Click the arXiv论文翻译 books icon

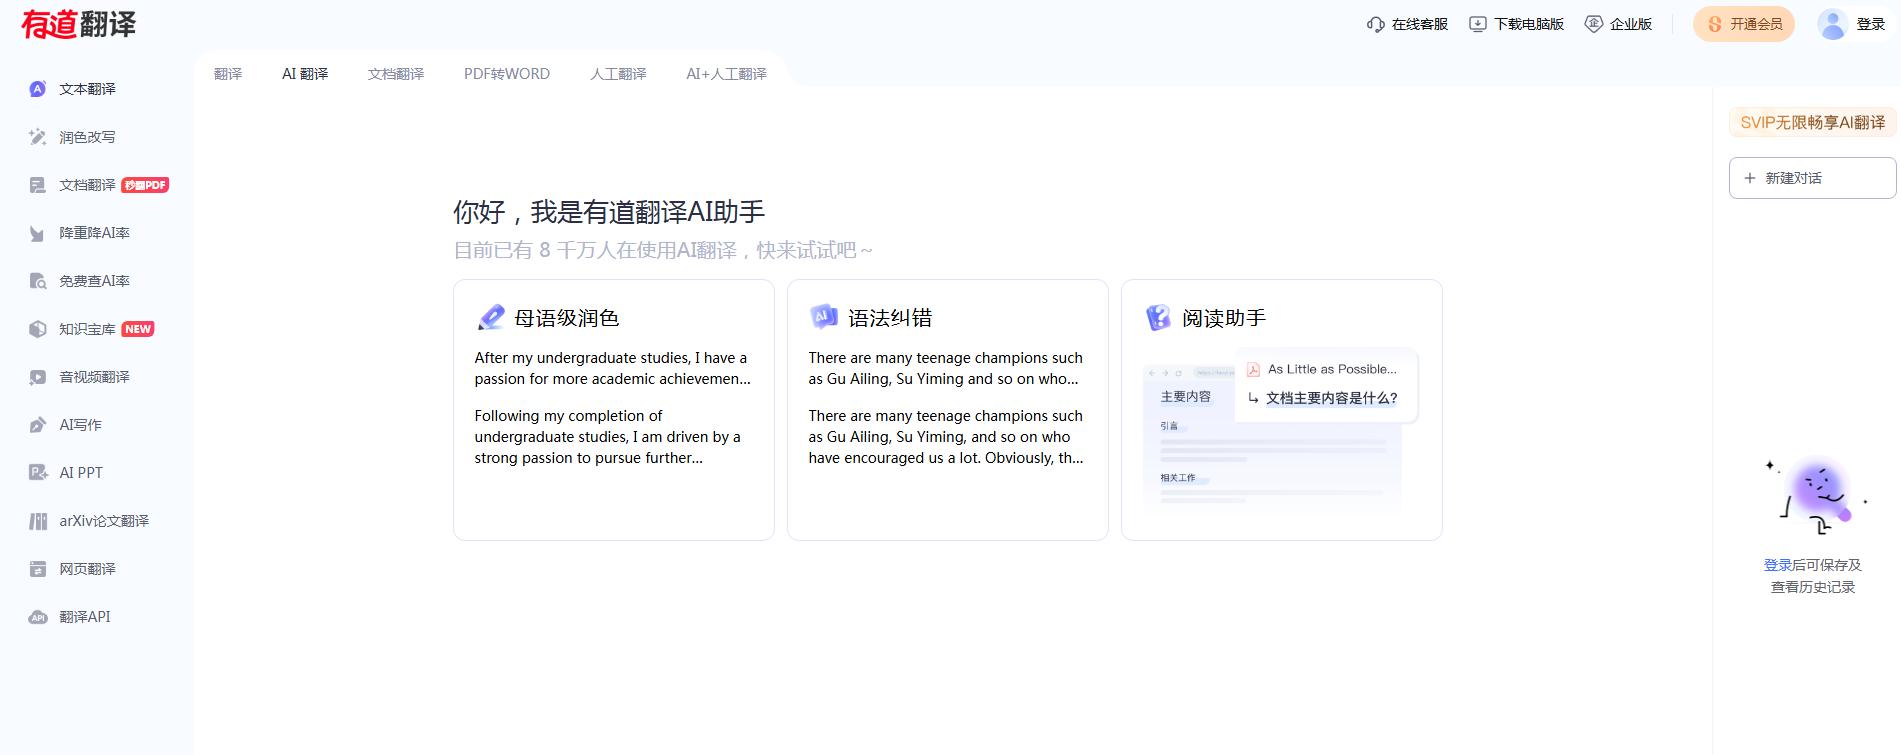(38, 521)
